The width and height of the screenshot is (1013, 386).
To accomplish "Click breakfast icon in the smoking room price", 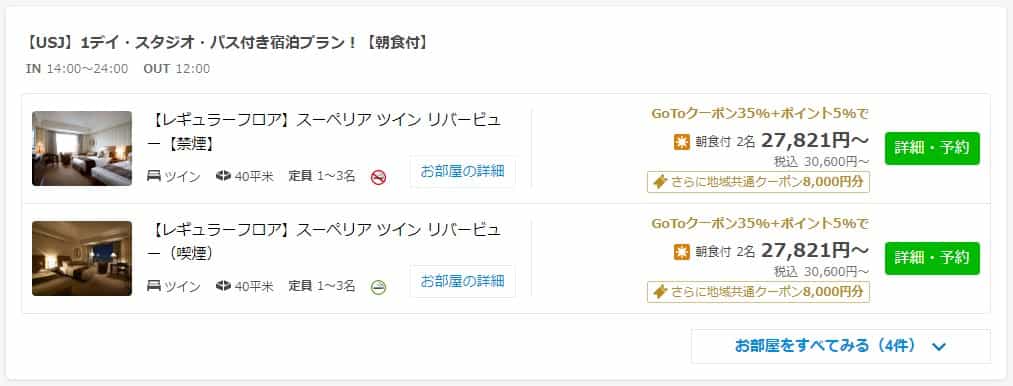I will pos(682,252).
